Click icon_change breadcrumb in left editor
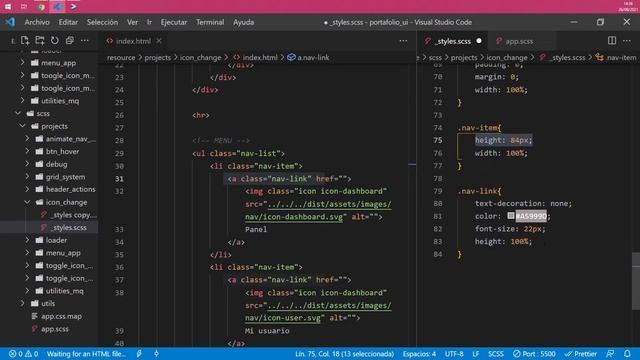640x360 pixels. [x=200, y=58]
